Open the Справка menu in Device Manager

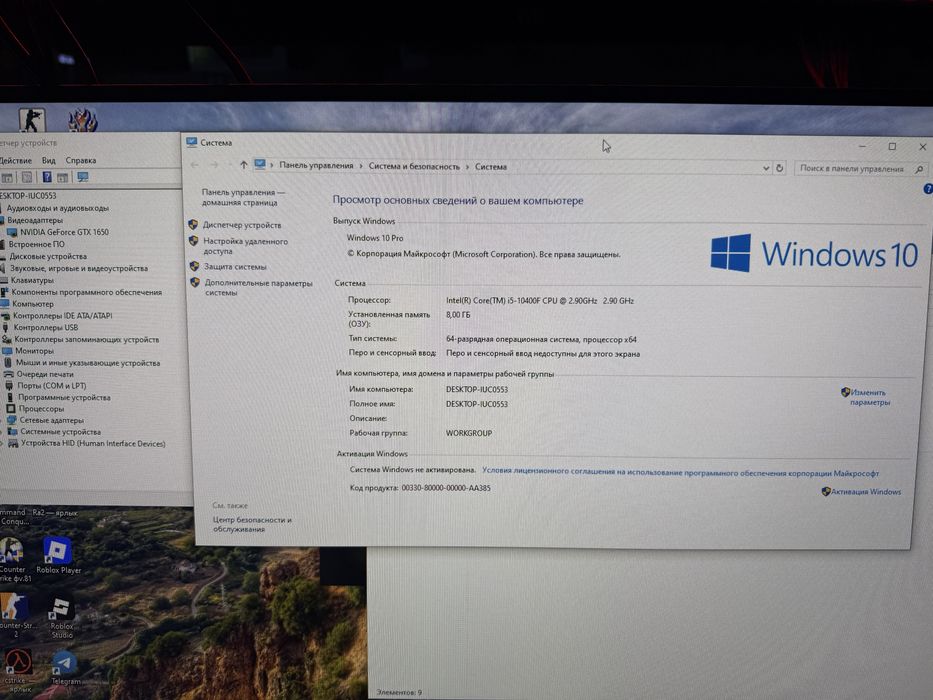pos(80,161)
